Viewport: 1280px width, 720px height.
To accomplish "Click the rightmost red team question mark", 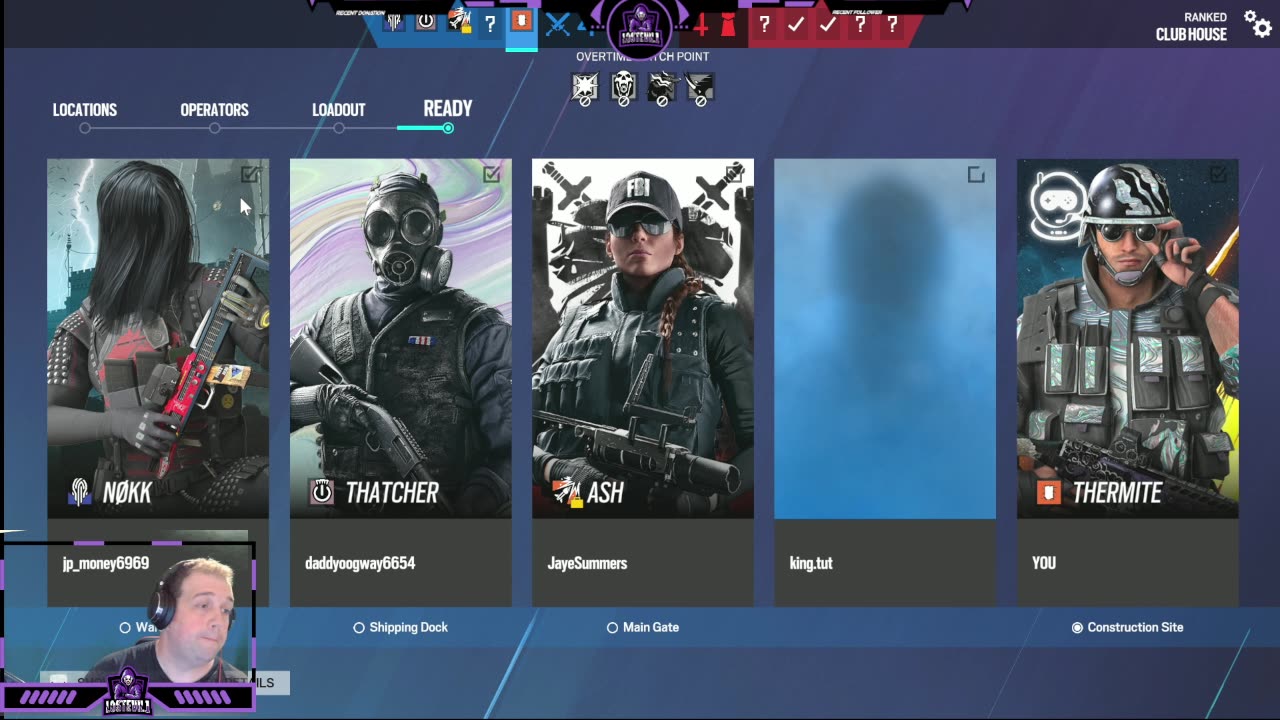I will pos(892,24).
